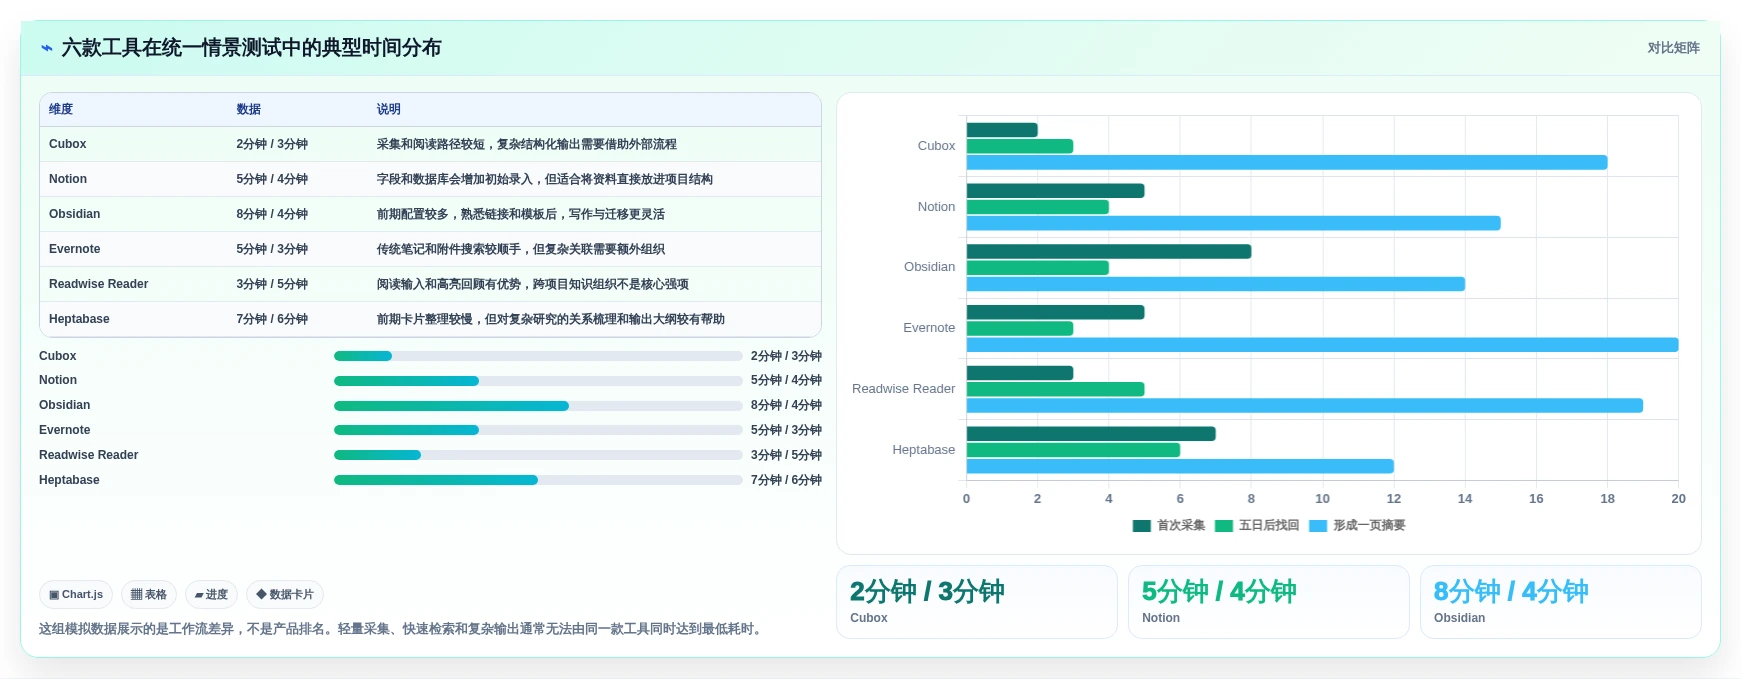
Task: Click the 首次采集 legend text
Action: pos(1181,525)
